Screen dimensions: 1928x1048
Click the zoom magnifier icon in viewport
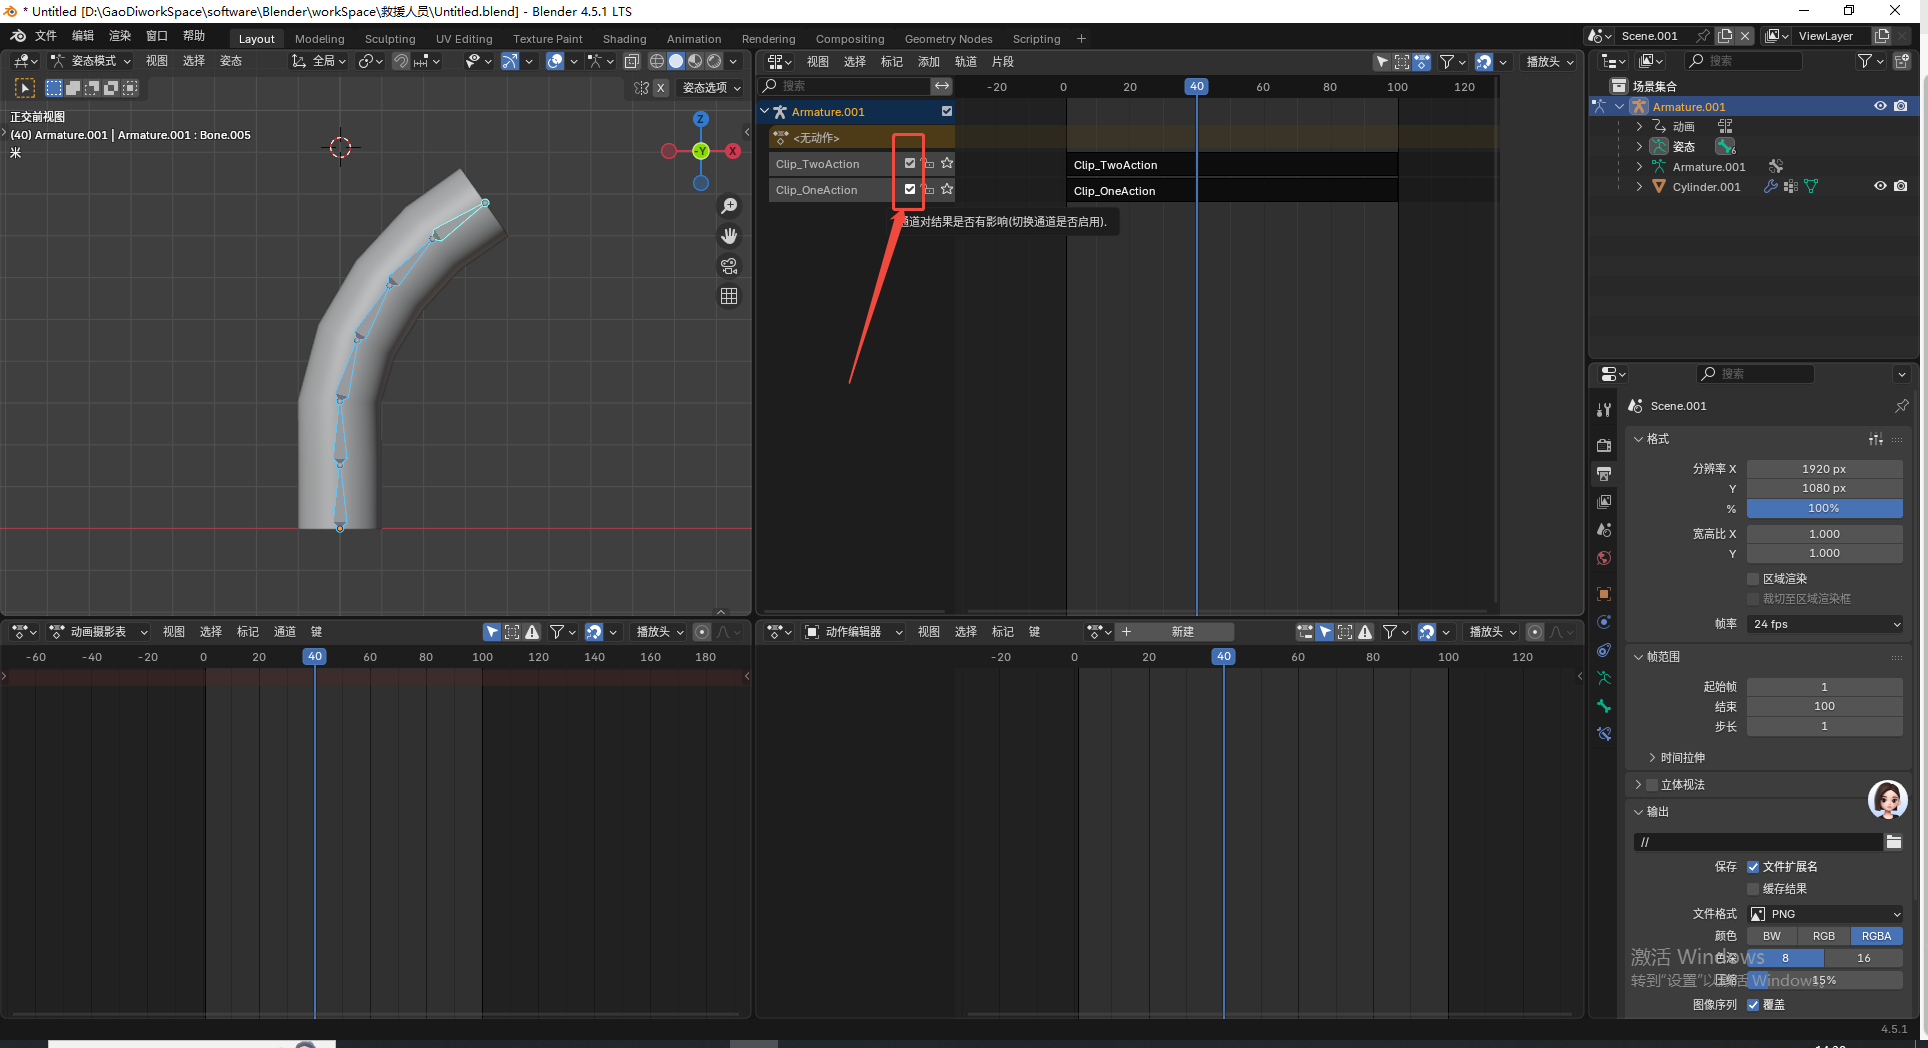729,206
